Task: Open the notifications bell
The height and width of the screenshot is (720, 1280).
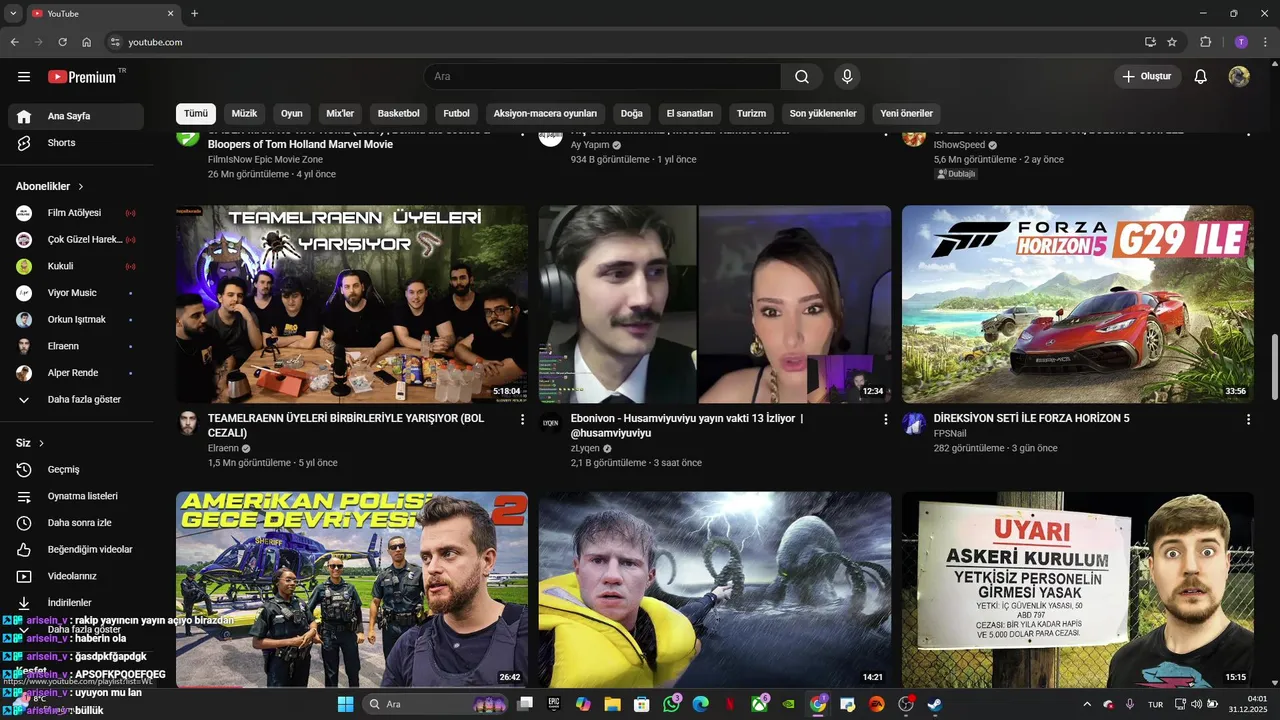Action: [x=1201, y=77]
